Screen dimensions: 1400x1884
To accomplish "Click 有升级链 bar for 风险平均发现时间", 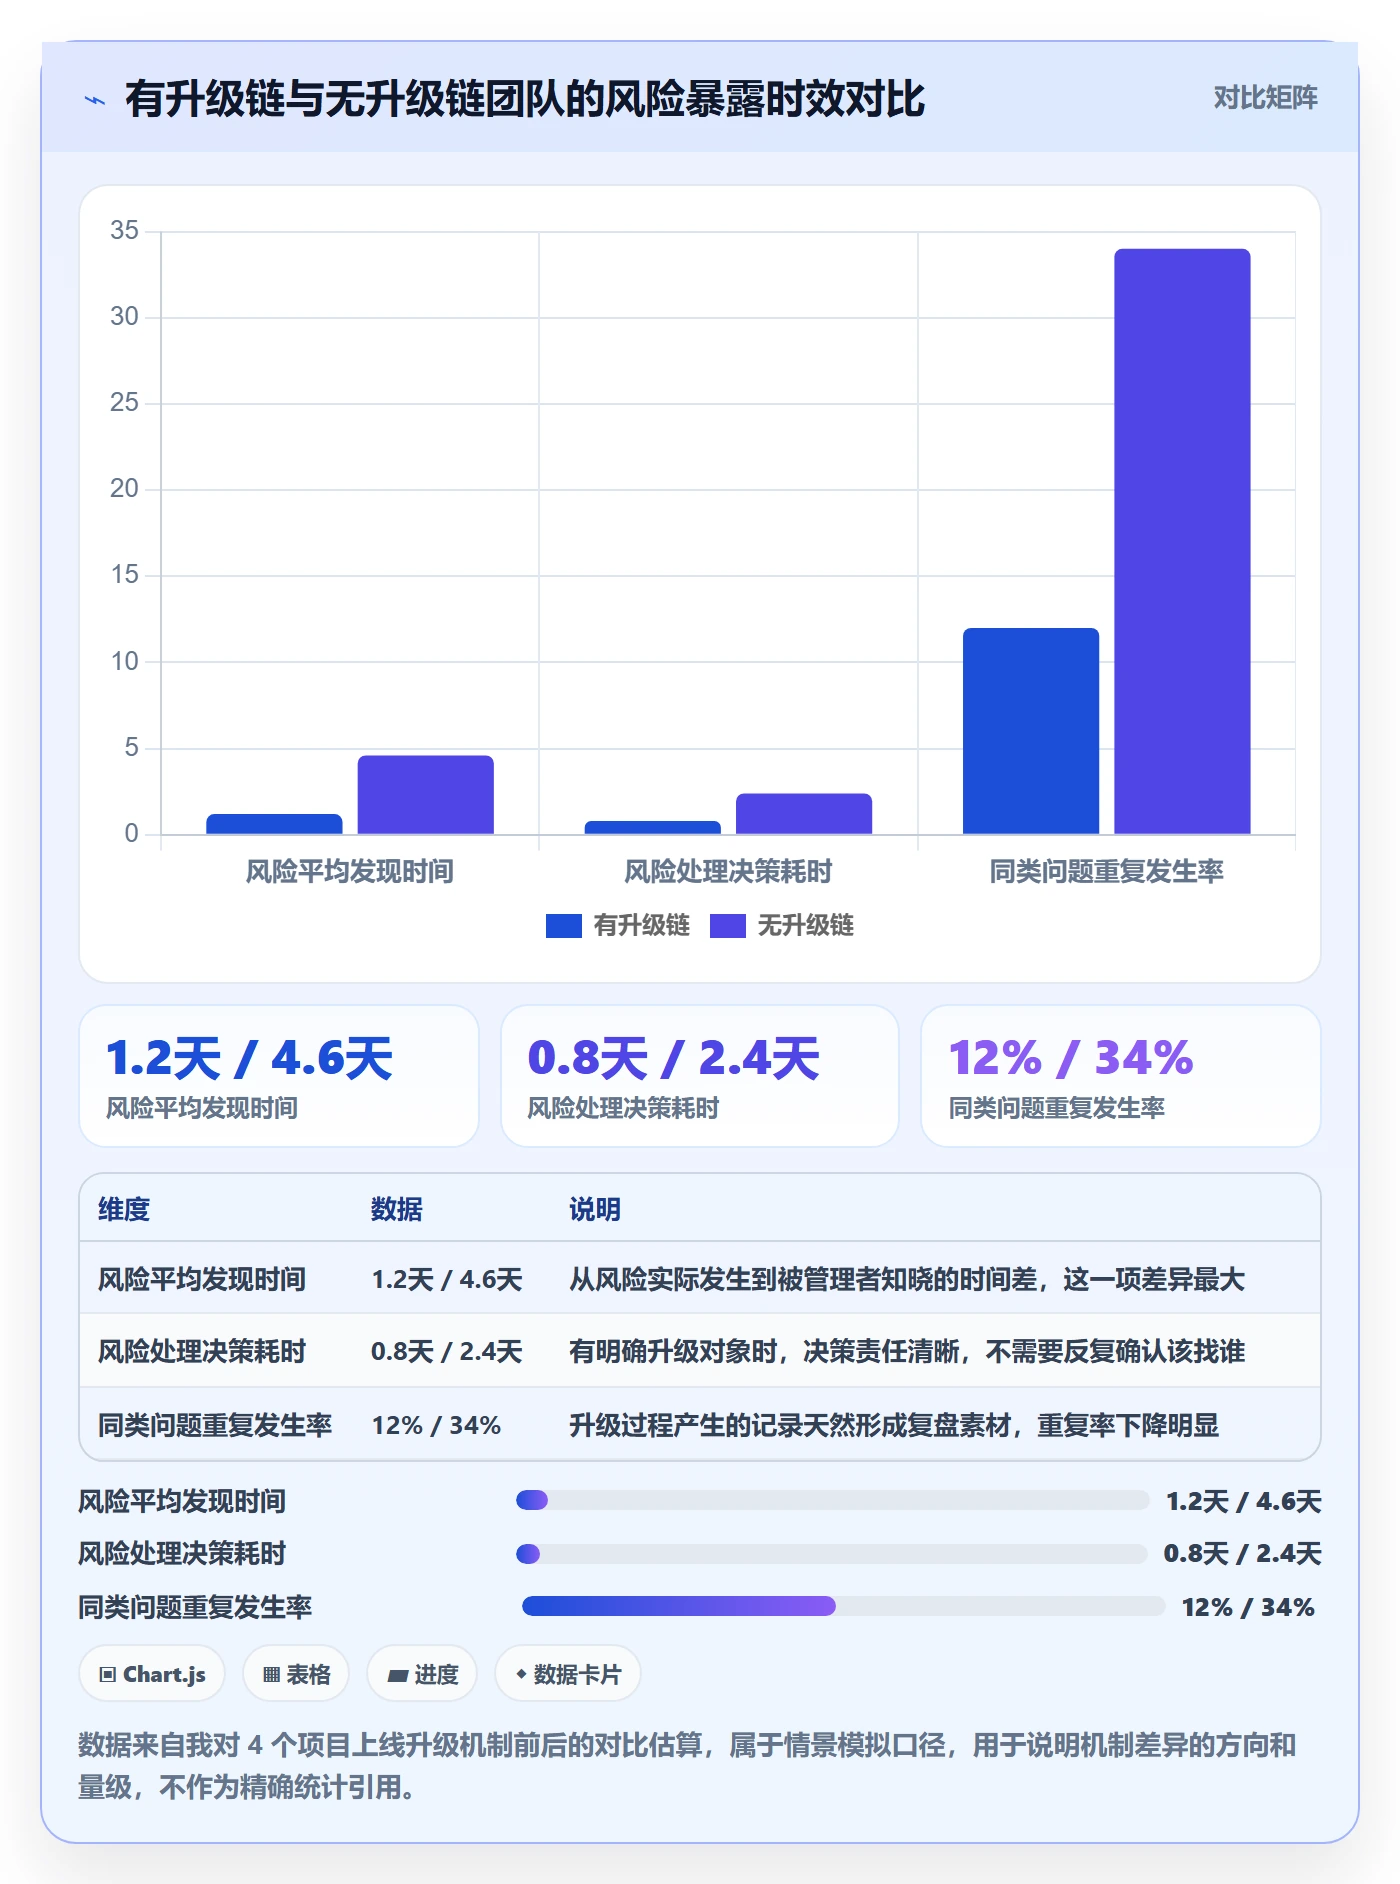I will click(x=274, y=824).
